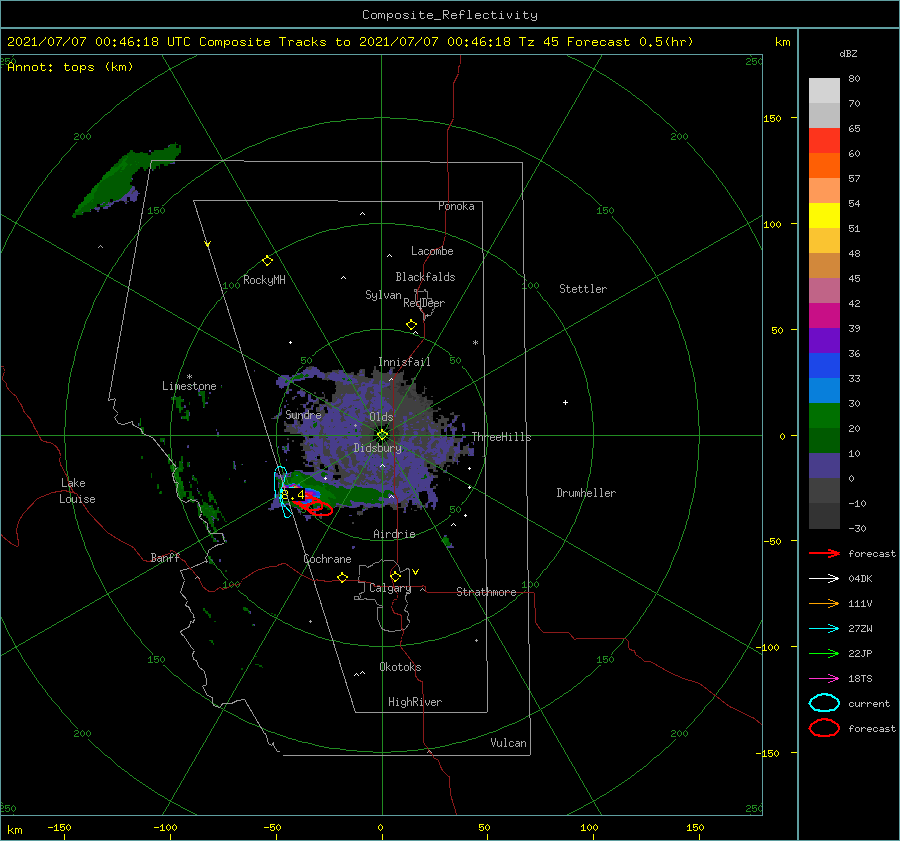
Task: Pick the light gray 70-80 dBZ swatch
Action: coord(824,91)
